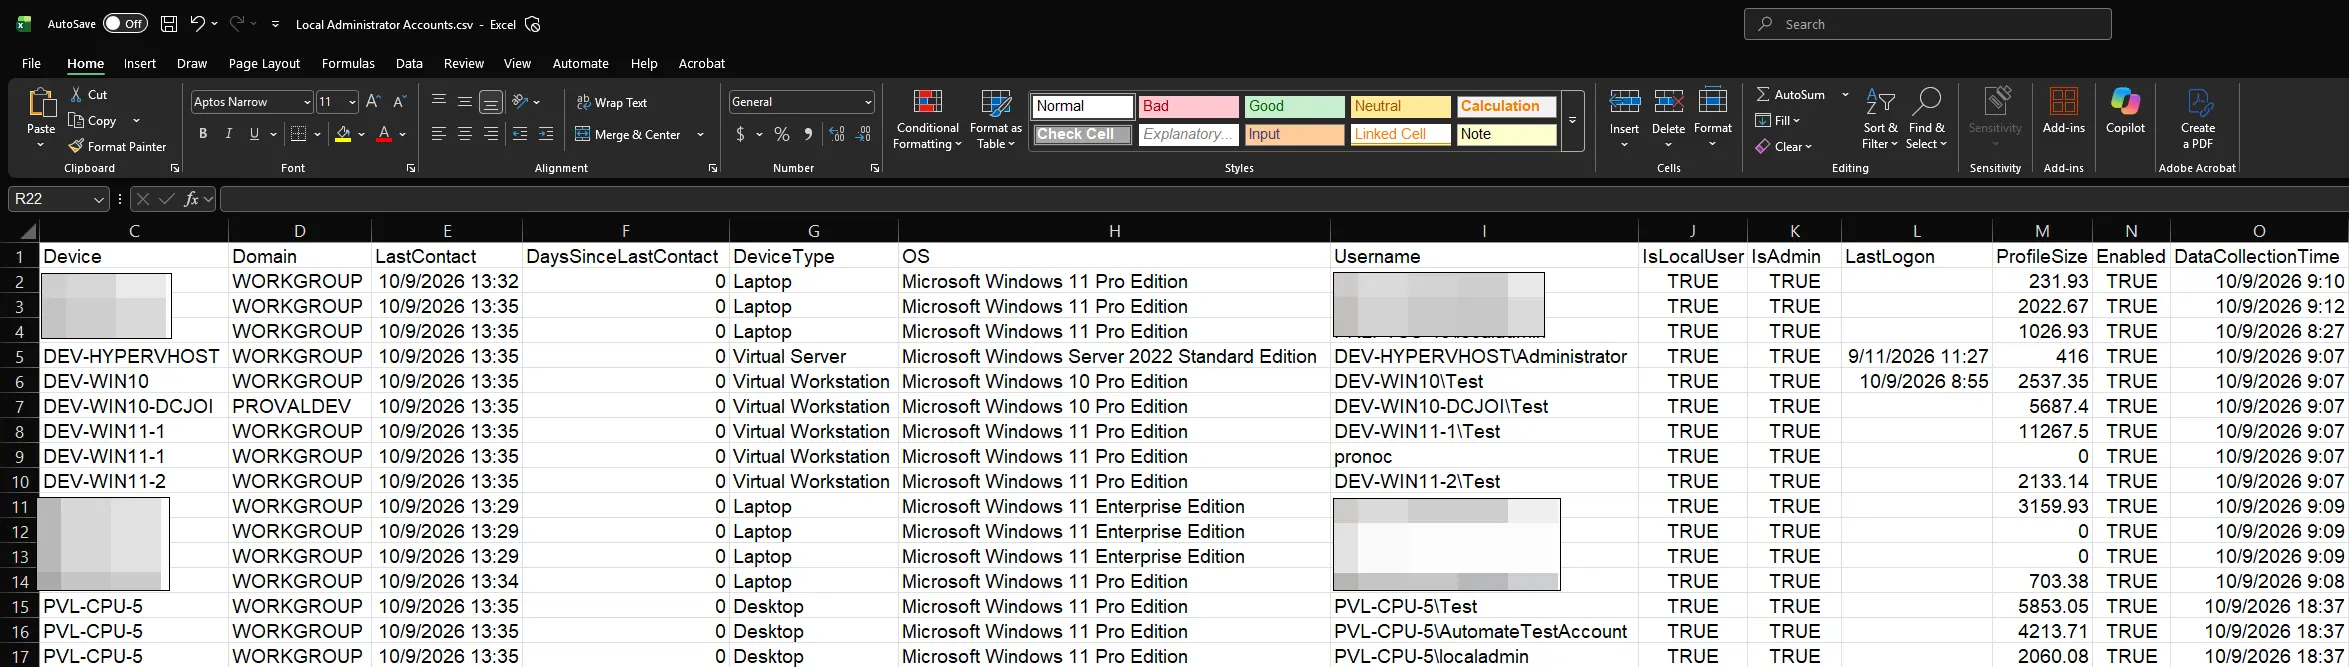
Task: Toggle Bold formatting
Action: click(203, 134)
